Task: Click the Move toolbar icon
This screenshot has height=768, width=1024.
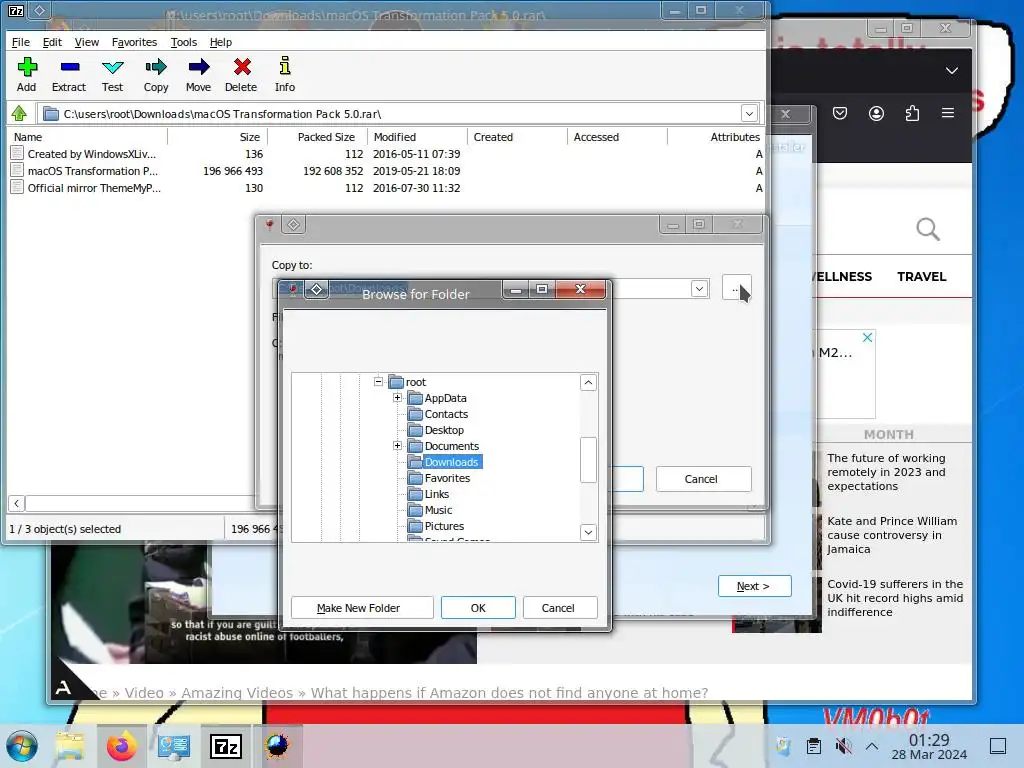Action: click(199, 75)
